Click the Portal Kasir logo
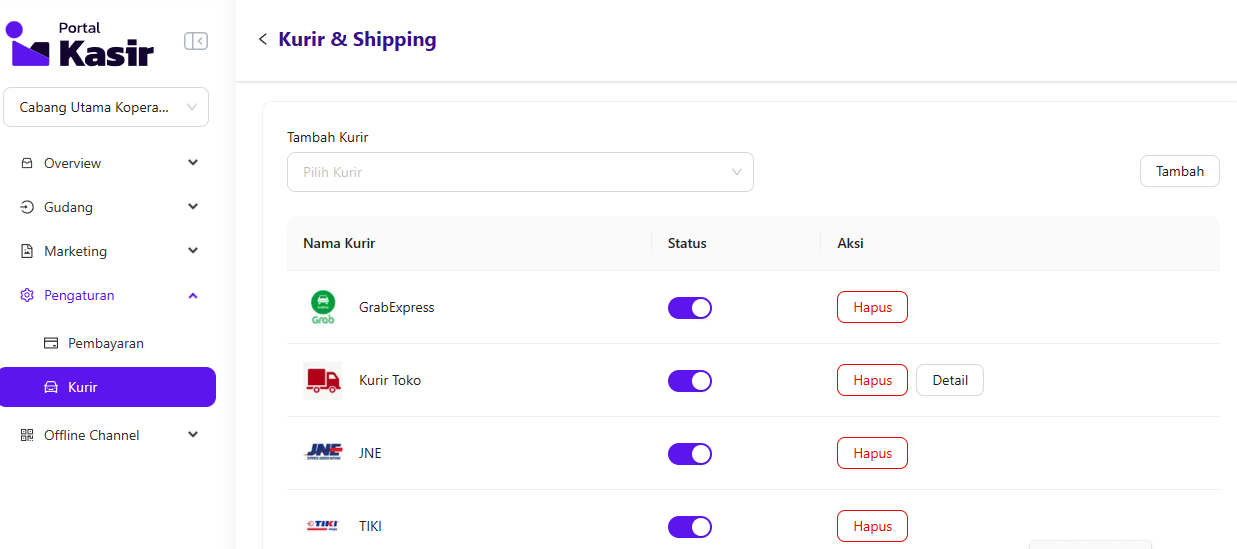The width and height of the screenshot is (1237, 549). point(80,44)
